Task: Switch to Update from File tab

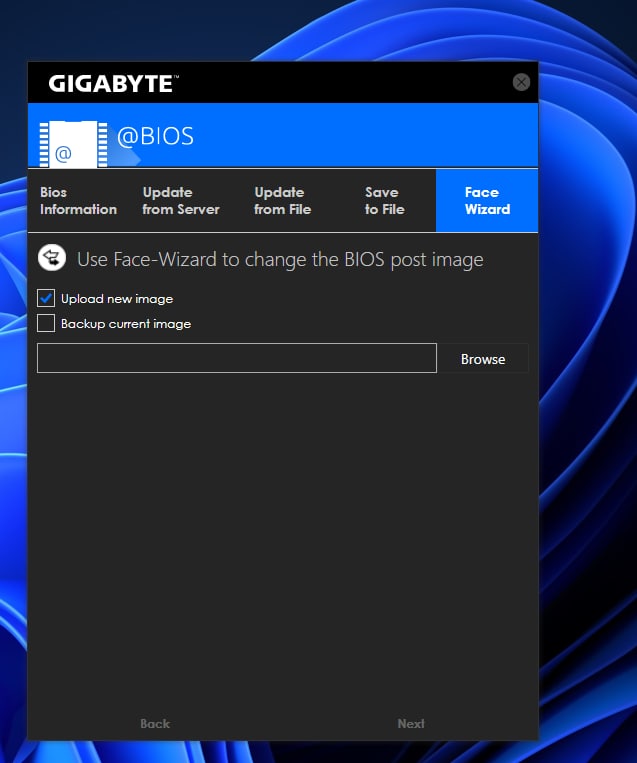Action: tap(283, 200)
